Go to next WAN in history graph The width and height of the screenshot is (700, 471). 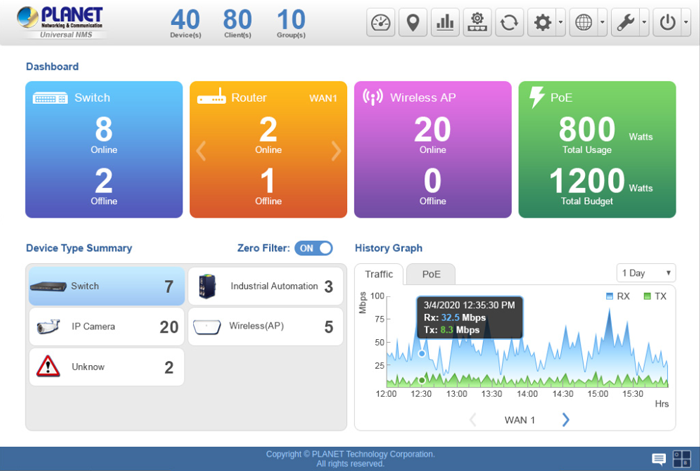point(566,420)
